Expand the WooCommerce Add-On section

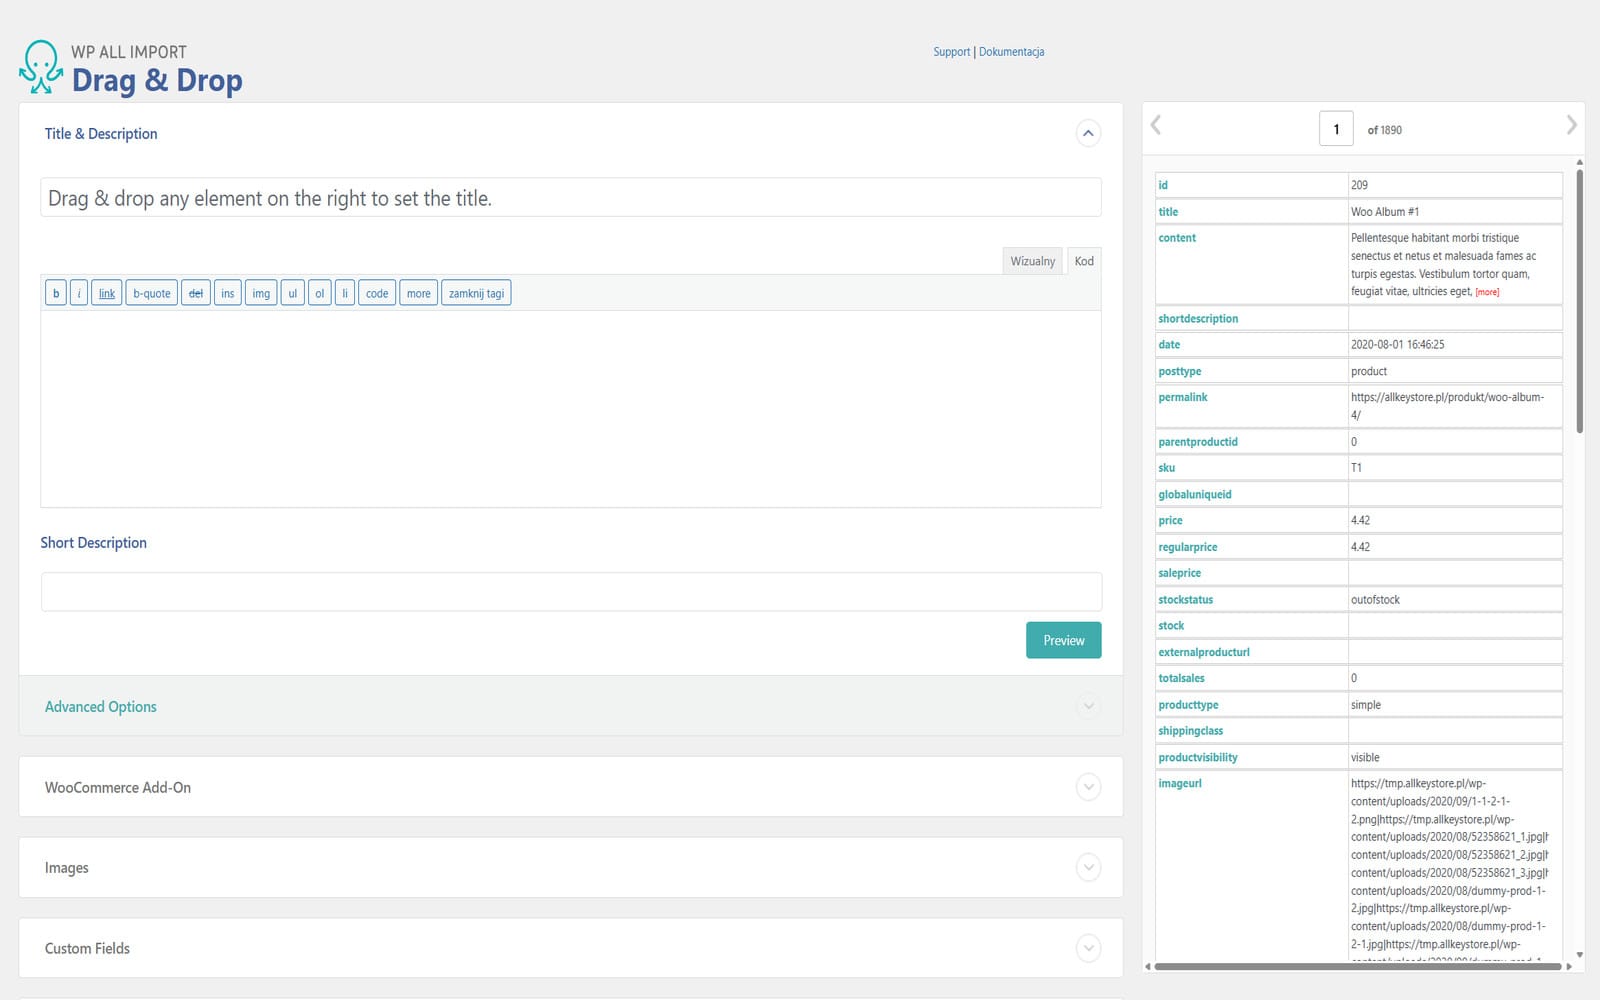(x=1088, y=787)
